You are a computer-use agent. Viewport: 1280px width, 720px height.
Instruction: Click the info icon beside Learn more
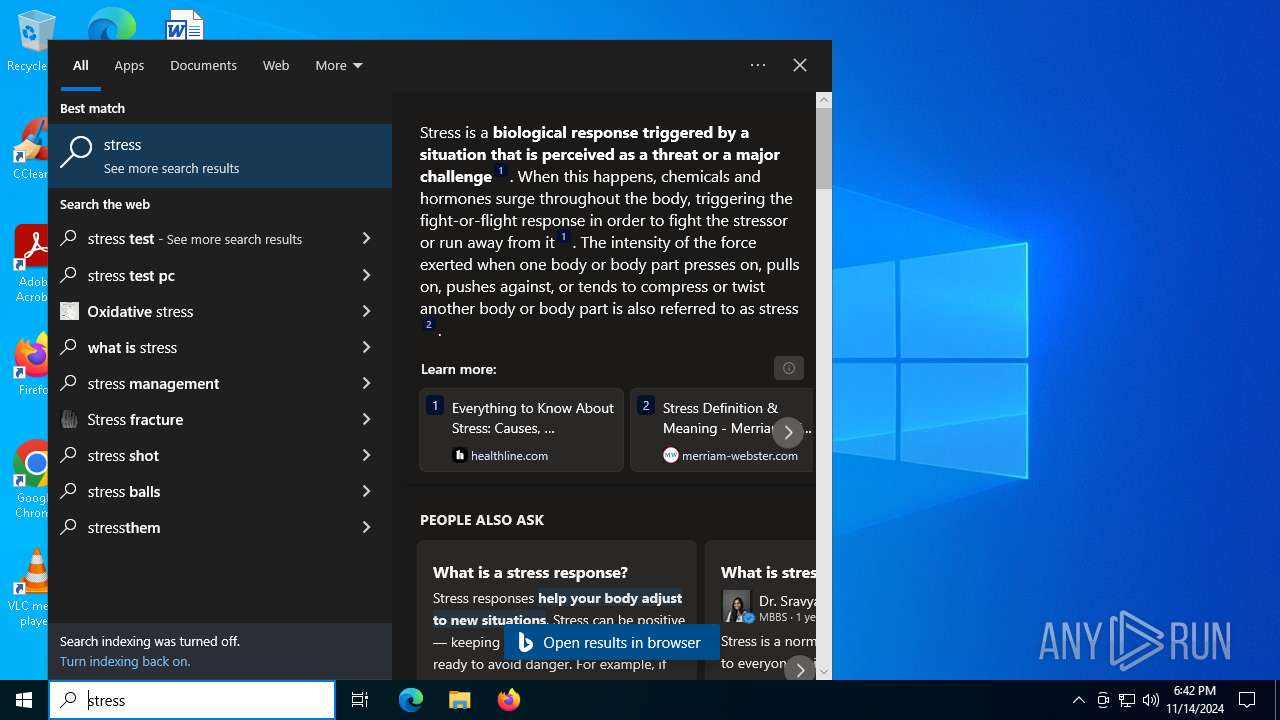pos(789,368)
